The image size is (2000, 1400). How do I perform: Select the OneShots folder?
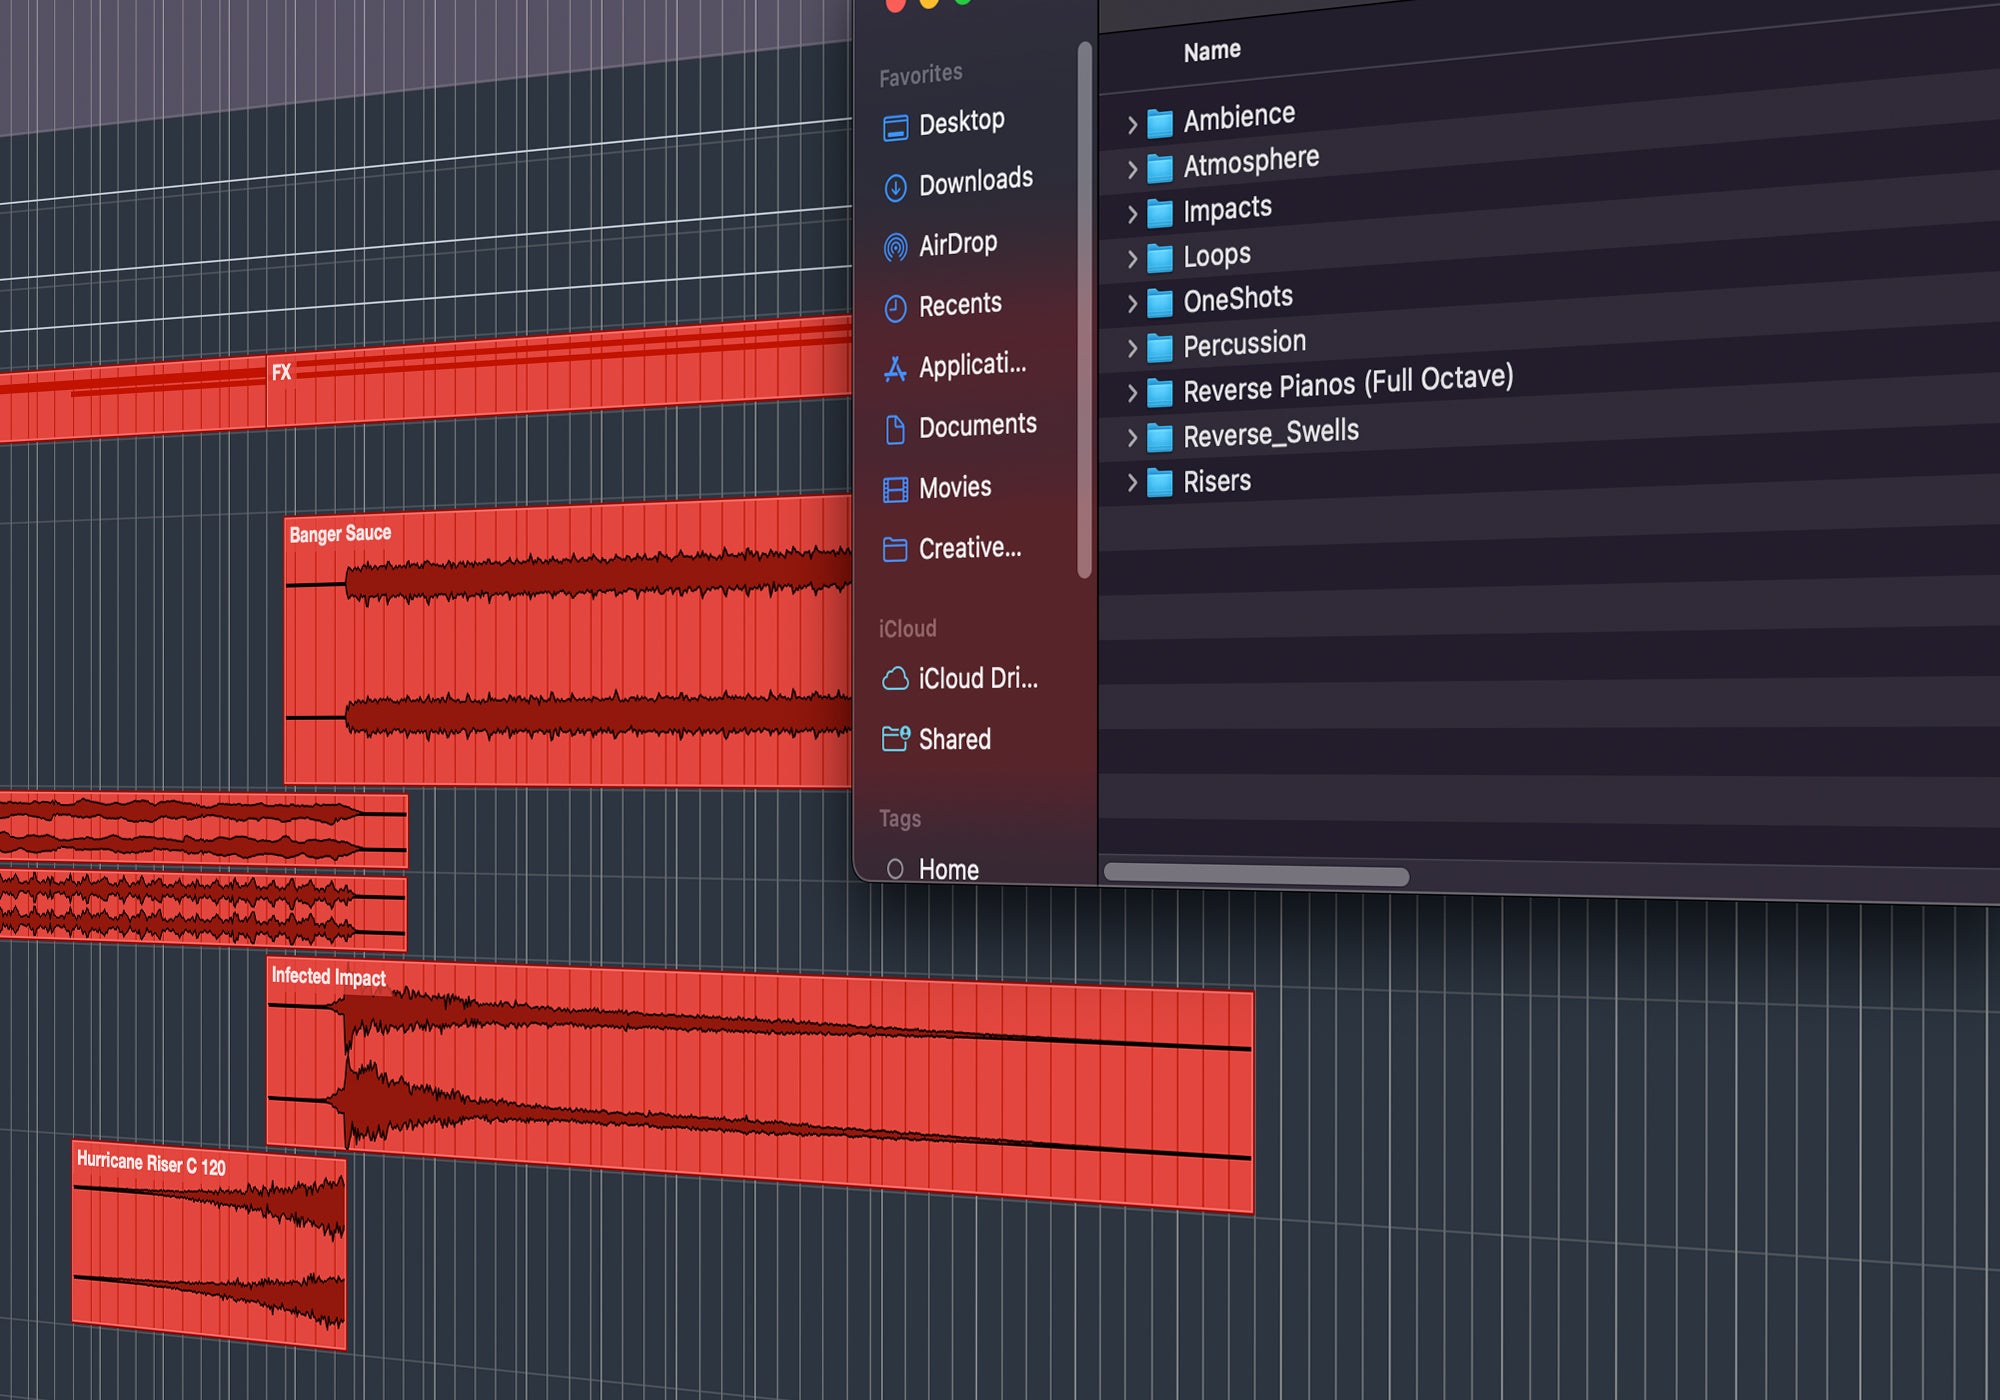pyautogui.click(x=1237, y=299)
